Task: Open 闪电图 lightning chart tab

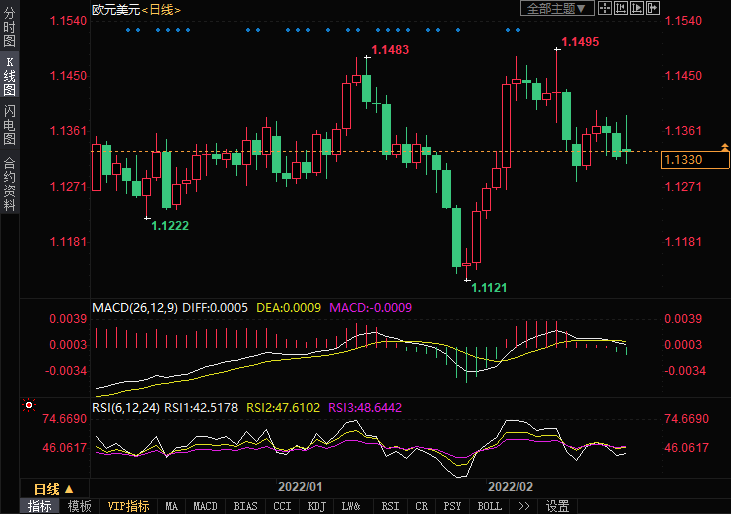Action: click(9, 124)
